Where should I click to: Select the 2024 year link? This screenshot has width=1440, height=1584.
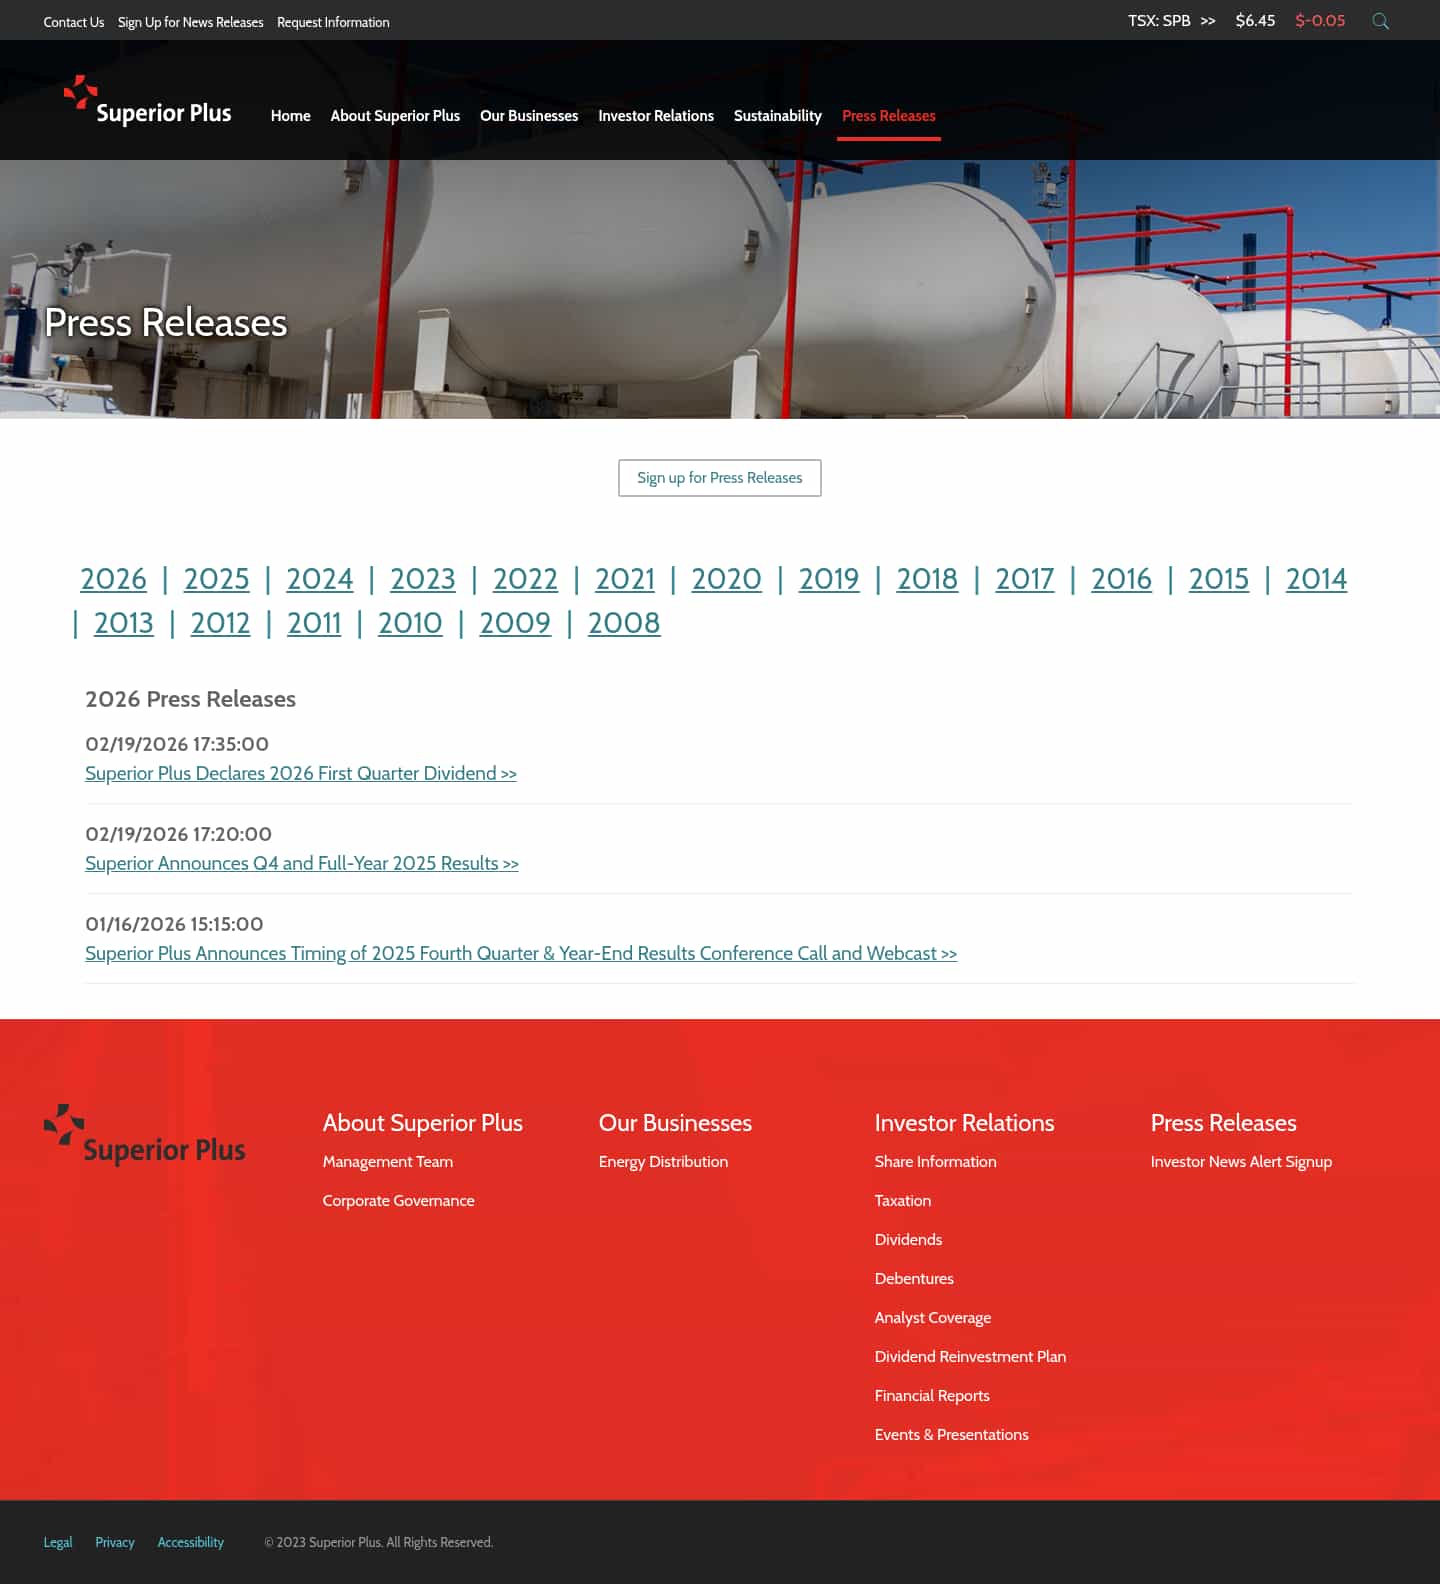[x=320, y=579]
